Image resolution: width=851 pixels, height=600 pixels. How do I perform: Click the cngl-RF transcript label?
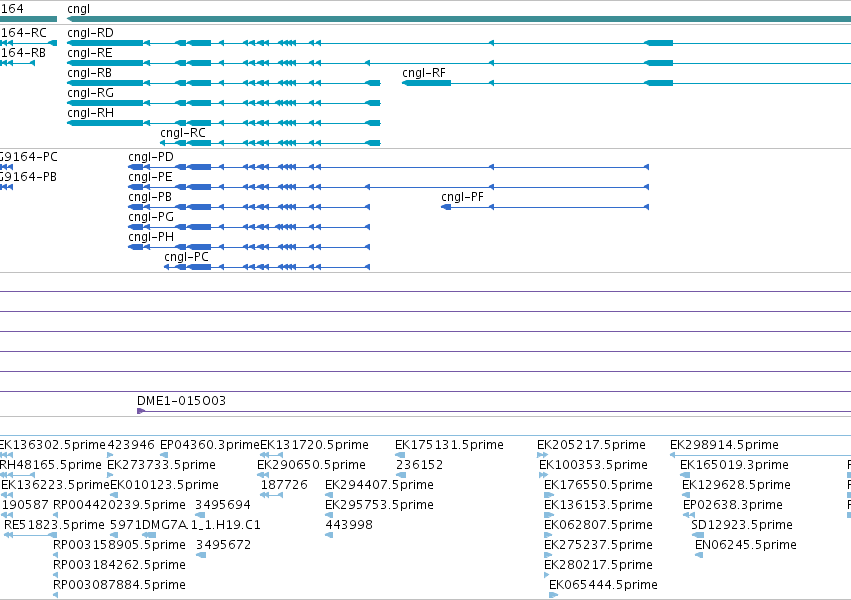pyautogui.click(x=424, y=73)
